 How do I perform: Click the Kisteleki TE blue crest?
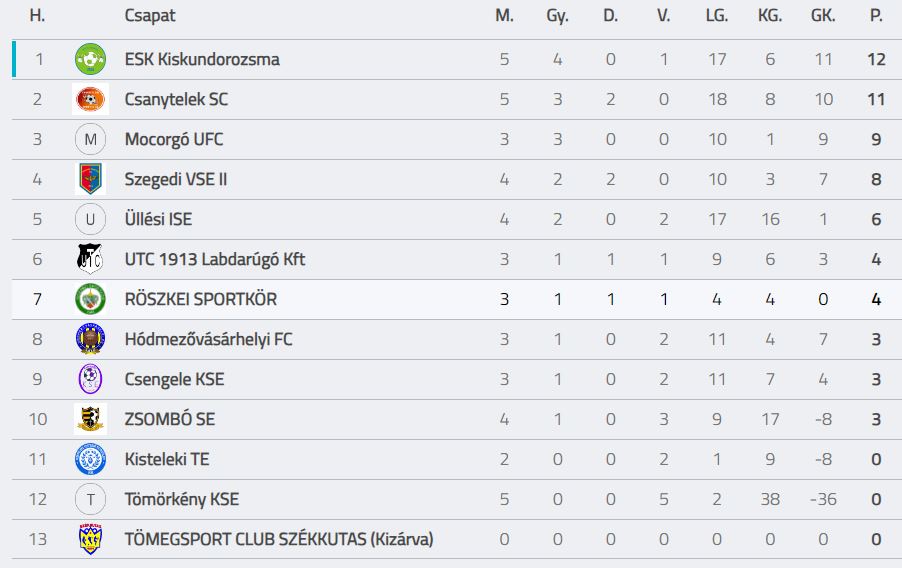[x=91, y=460]
